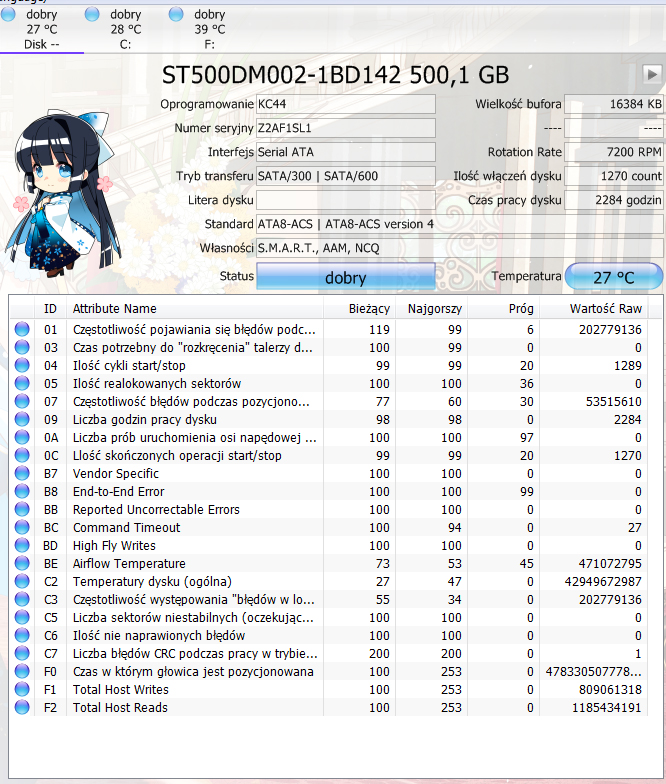The width and height of the screenshot is (666, 784).
Task: Click the status icon of attribute 04
Action: click(x=22, y=365)
